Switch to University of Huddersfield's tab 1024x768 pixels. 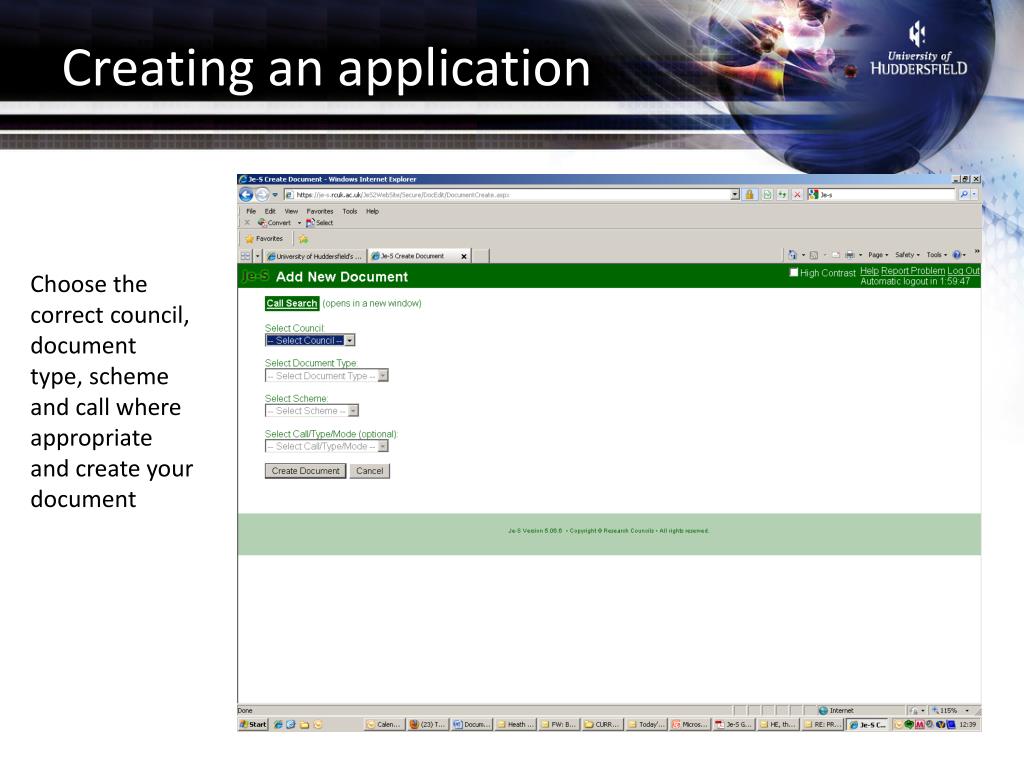click(314, 256)
